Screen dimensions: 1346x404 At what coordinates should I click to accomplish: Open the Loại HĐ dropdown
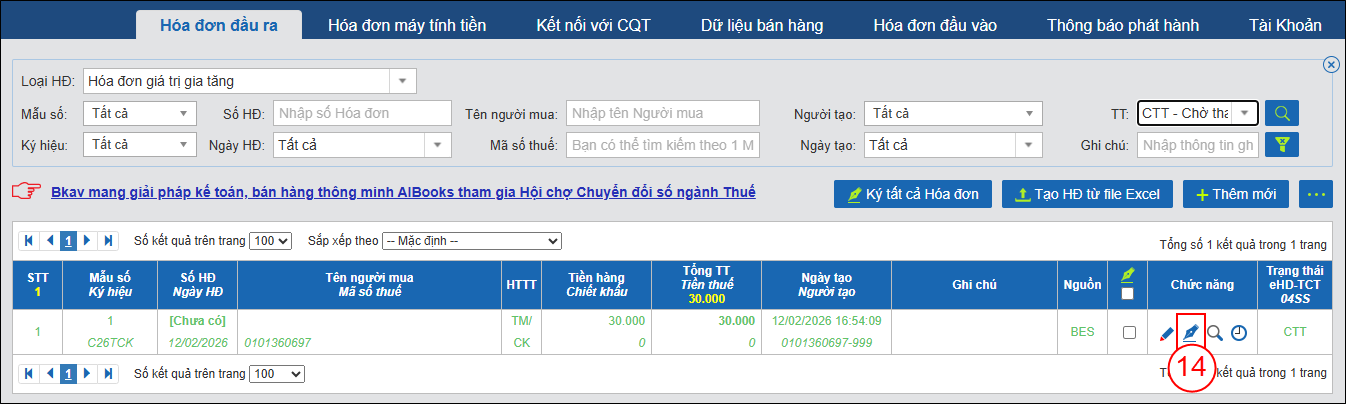[x=403, y=81]
